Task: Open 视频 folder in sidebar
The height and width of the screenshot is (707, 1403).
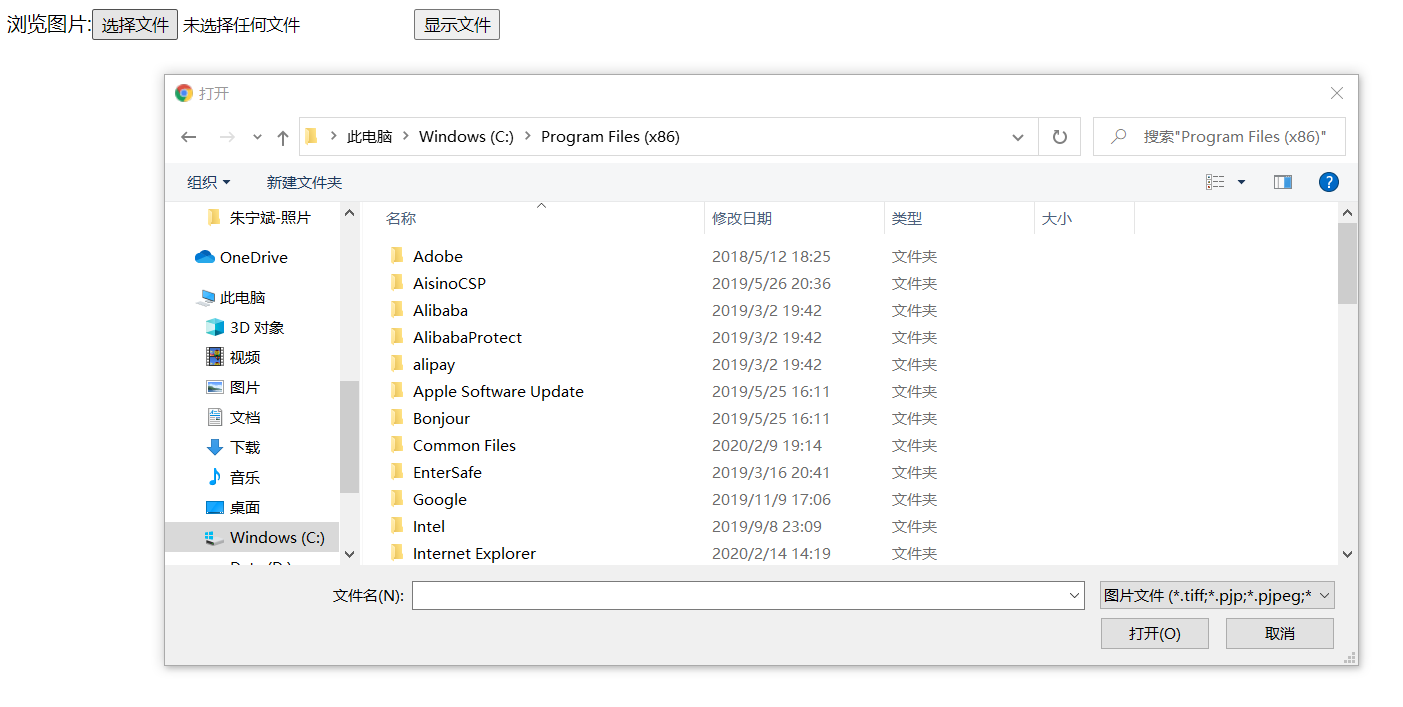Action: click(233, 357)
